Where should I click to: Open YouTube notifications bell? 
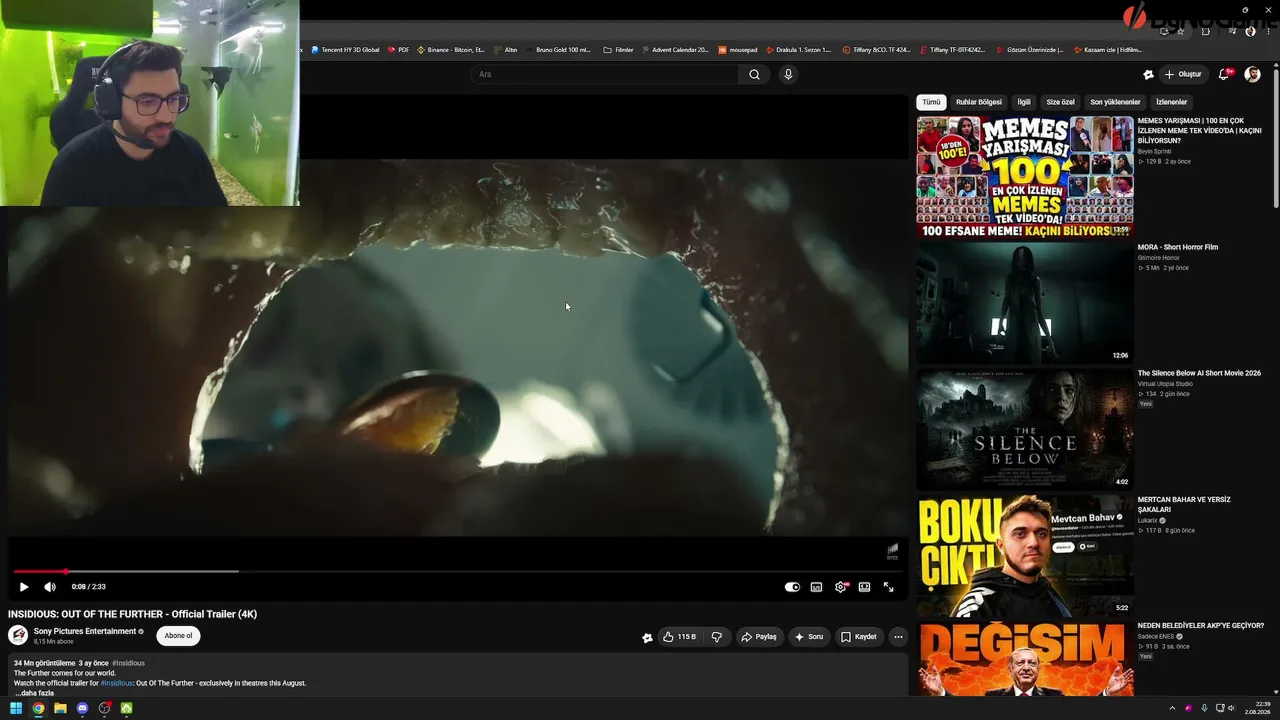pos(1224,74)
